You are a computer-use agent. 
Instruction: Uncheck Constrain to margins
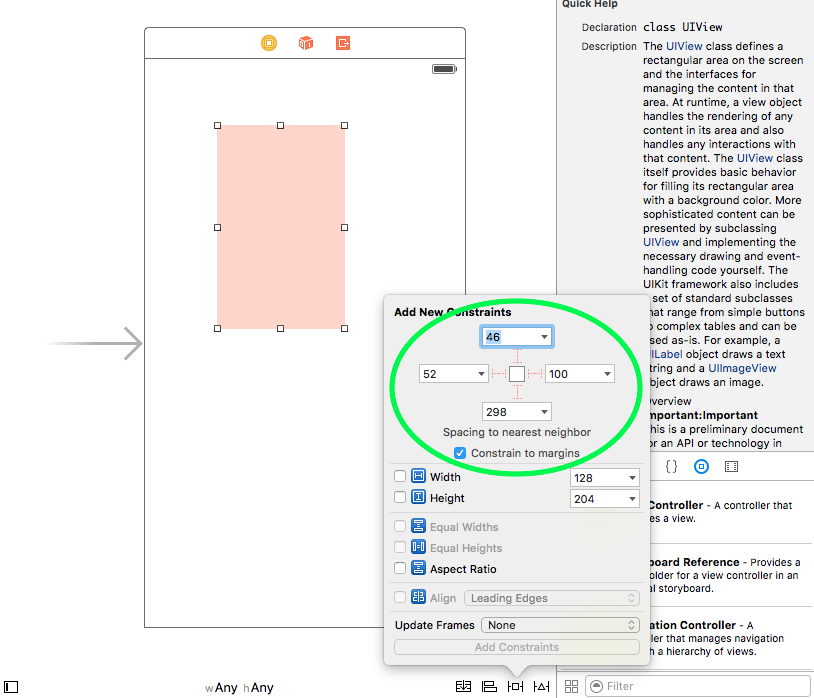pyautogui.click(x=459, y=453)
